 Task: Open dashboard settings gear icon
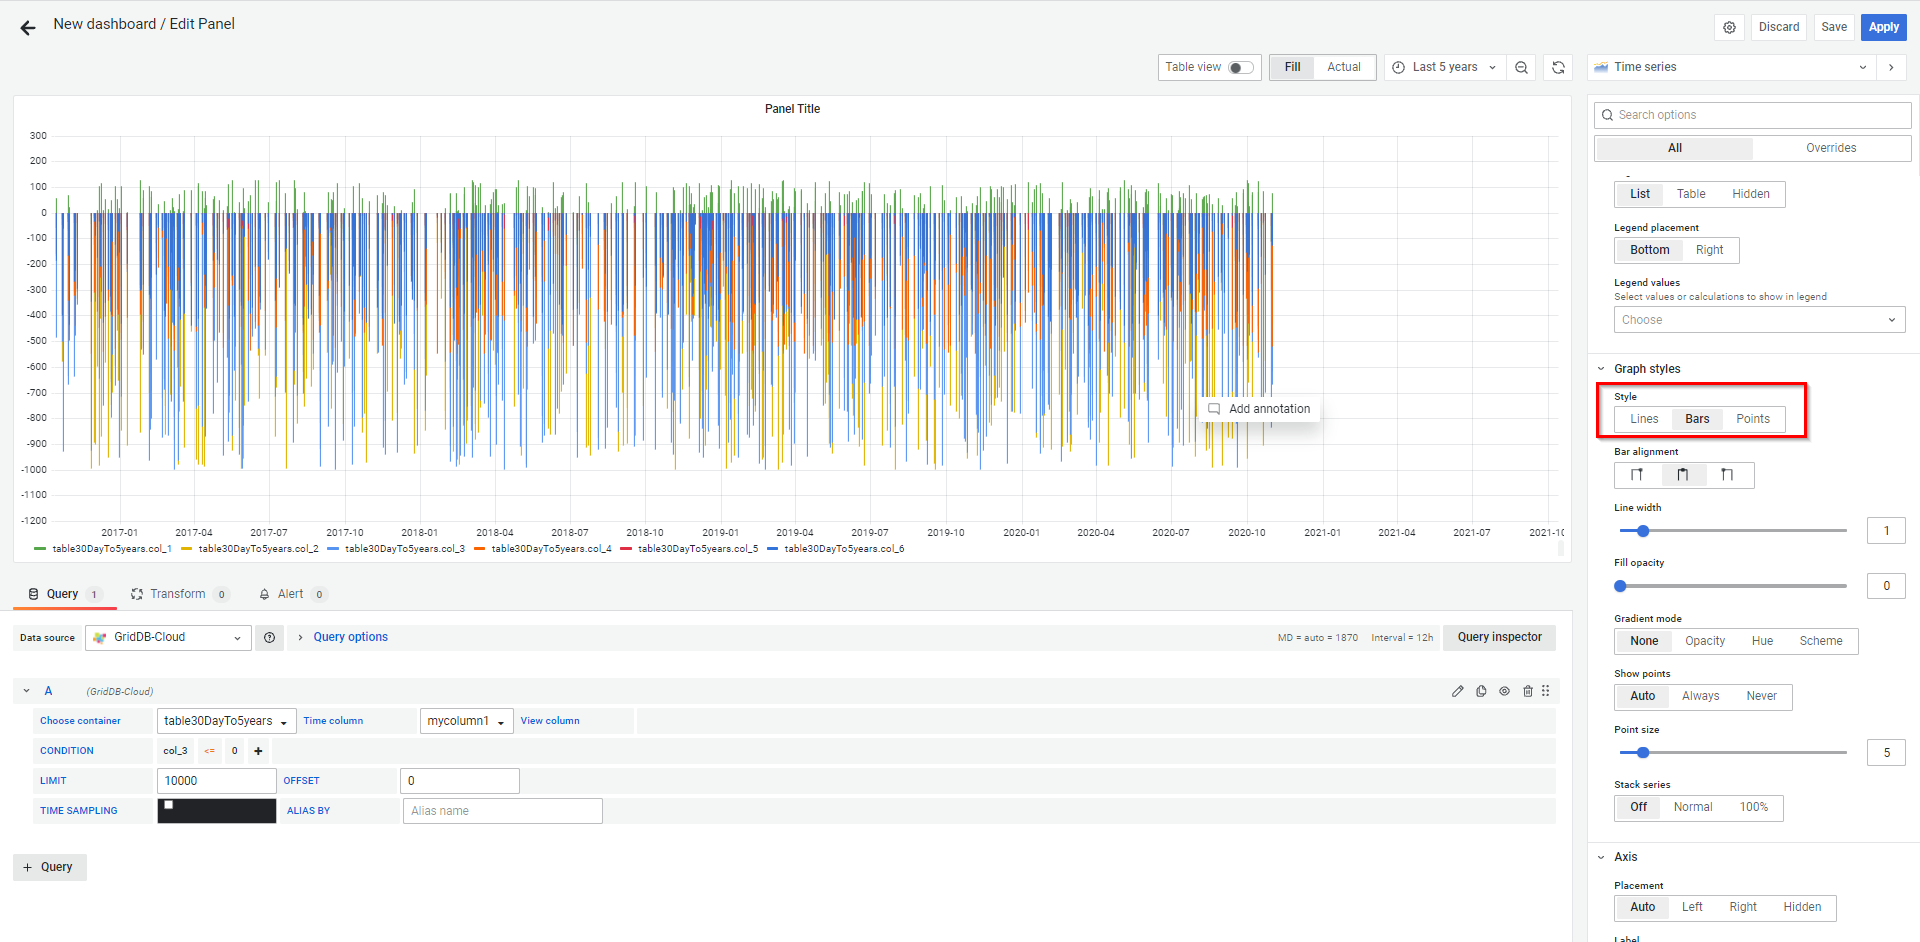[1729, 28]
